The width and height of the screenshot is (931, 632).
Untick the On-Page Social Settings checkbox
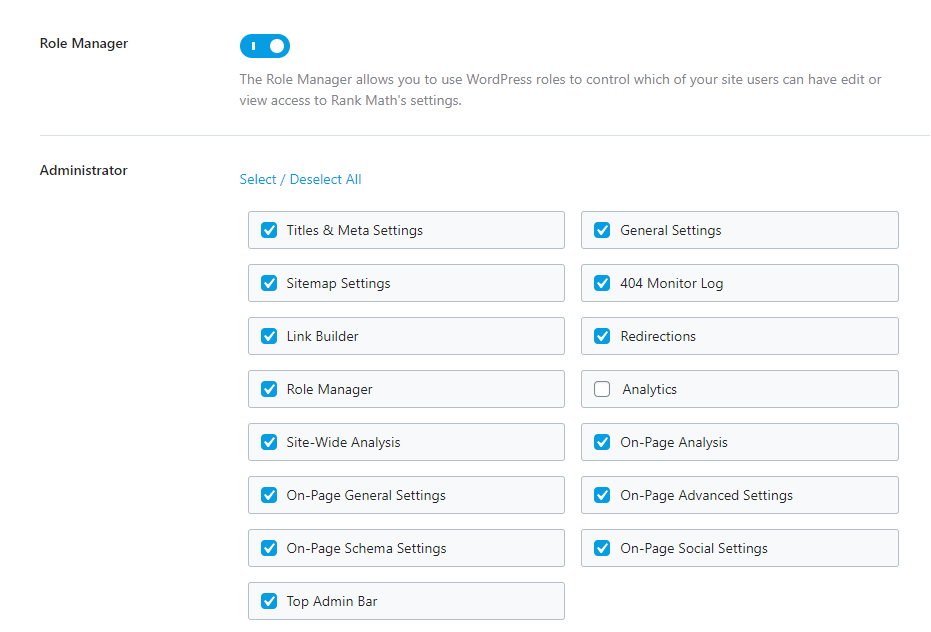tap(602, 548)
